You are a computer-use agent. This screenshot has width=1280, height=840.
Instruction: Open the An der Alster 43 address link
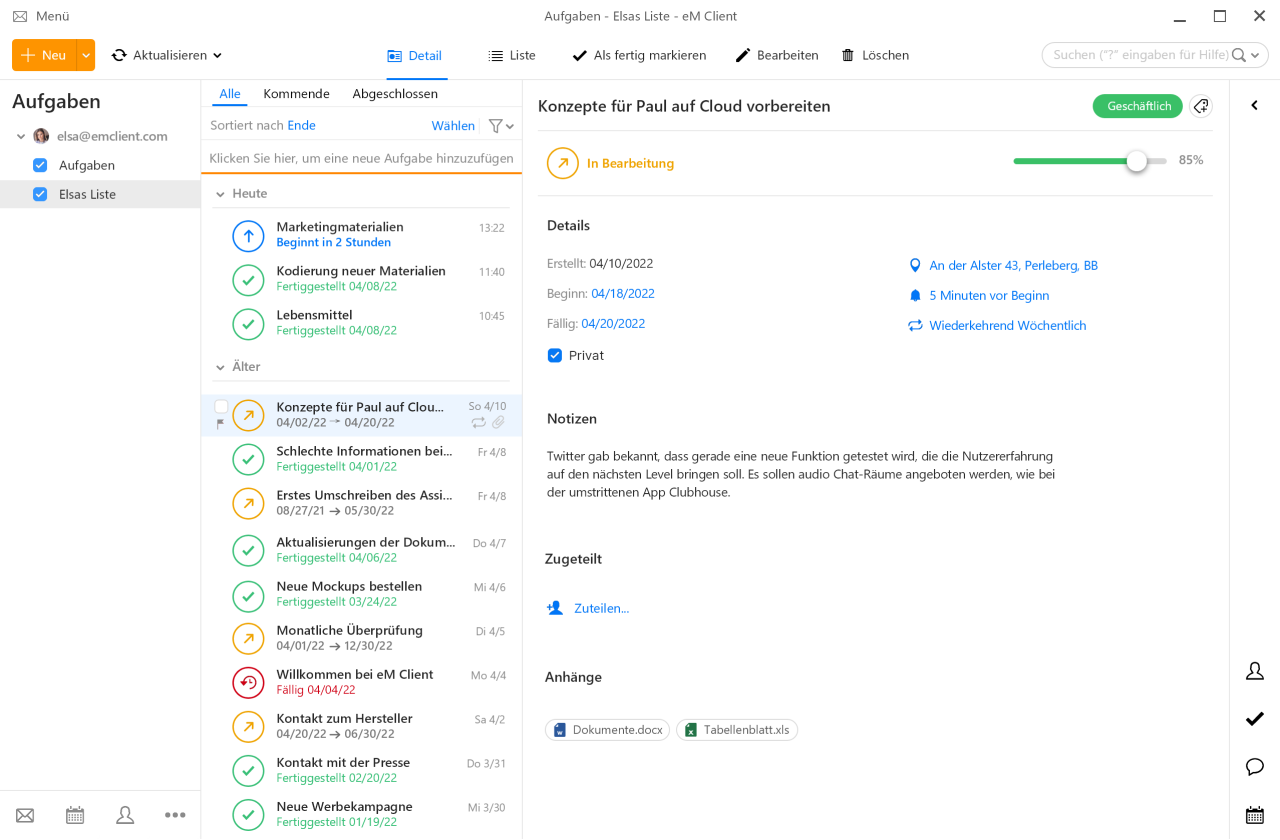[1013, 265]
